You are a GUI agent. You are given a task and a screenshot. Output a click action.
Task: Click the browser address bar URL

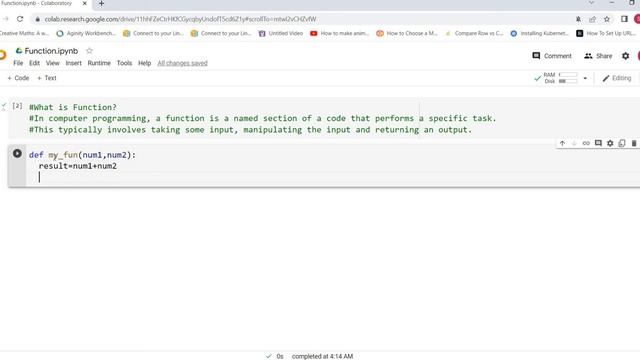pyautogui.click(x=180, y=19)
